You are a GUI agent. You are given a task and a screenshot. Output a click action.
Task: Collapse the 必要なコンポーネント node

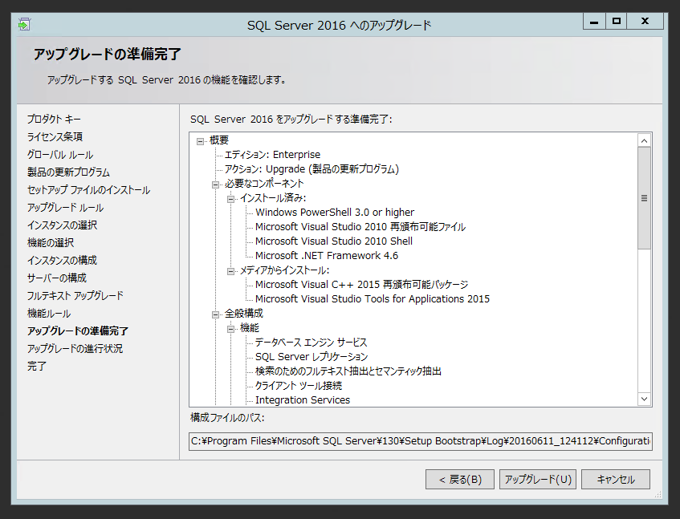pyautogui.click(x=215, y=185)
